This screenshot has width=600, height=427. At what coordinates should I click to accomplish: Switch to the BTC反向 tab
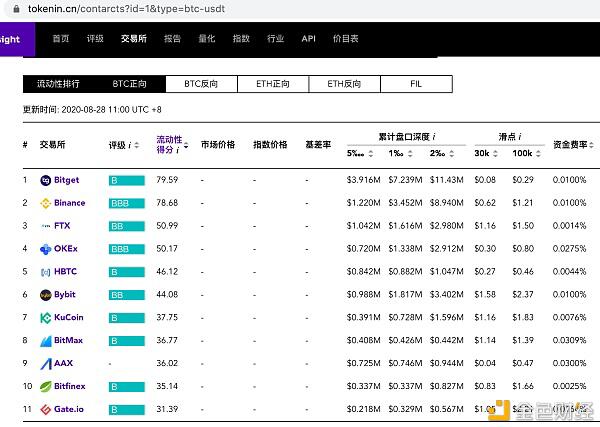(x=201, y=84)
